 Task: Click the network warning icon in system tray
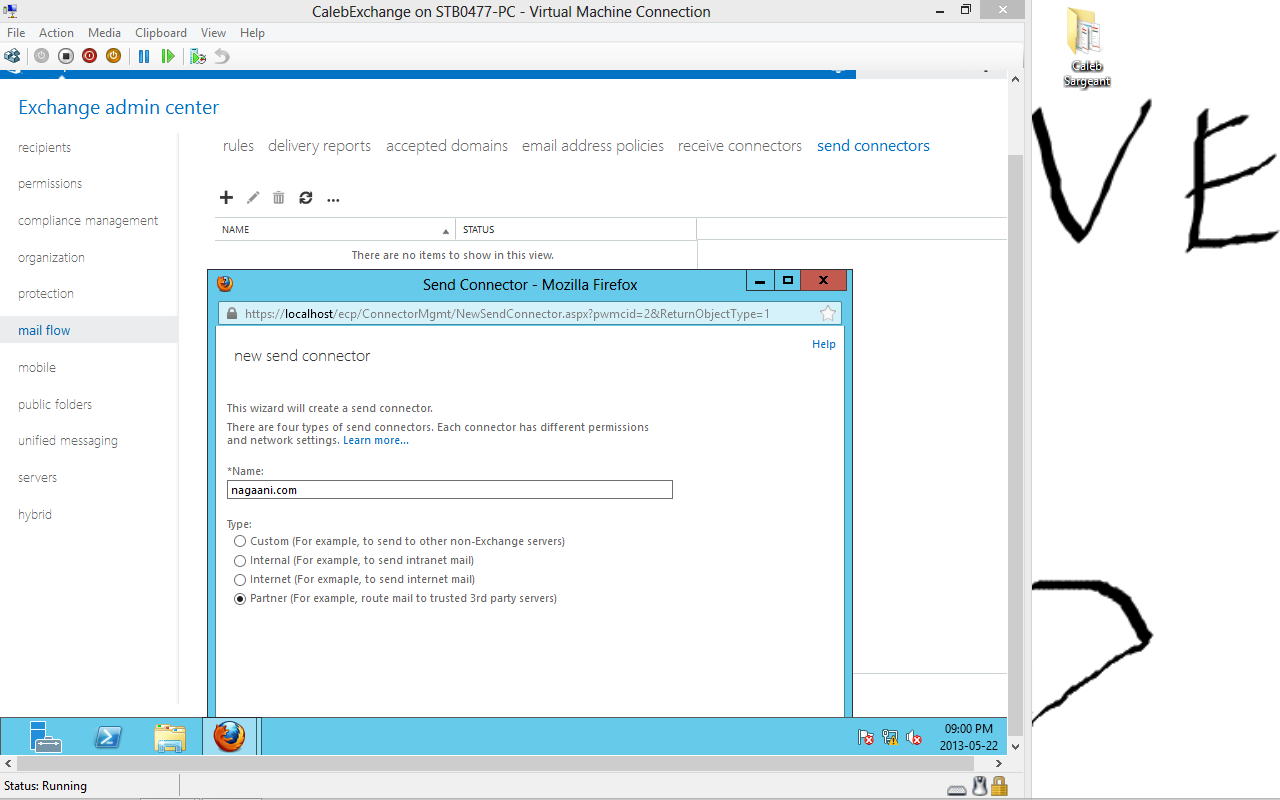pyautogui.click(x=890, y=737)
